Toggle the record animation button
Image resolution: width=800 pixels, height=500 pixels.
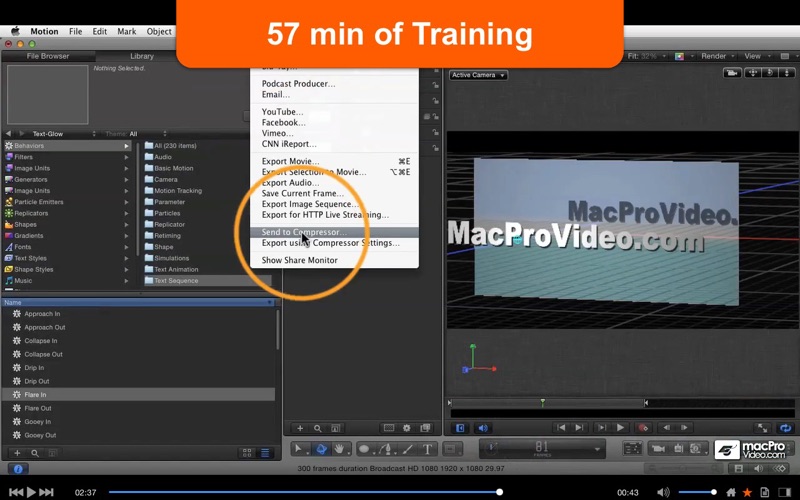[x=643, y=428]
